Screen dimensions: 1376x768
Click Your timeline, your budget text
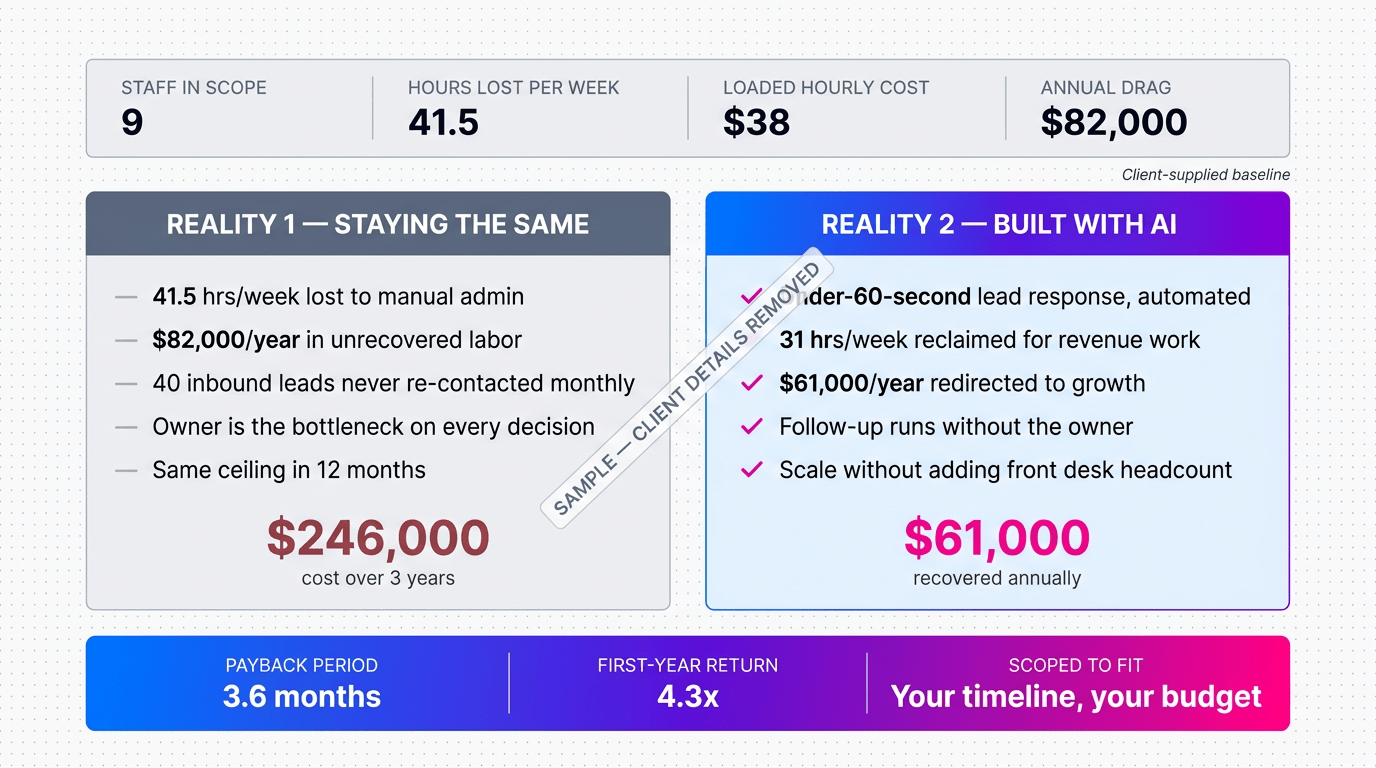coord(1076,697)
